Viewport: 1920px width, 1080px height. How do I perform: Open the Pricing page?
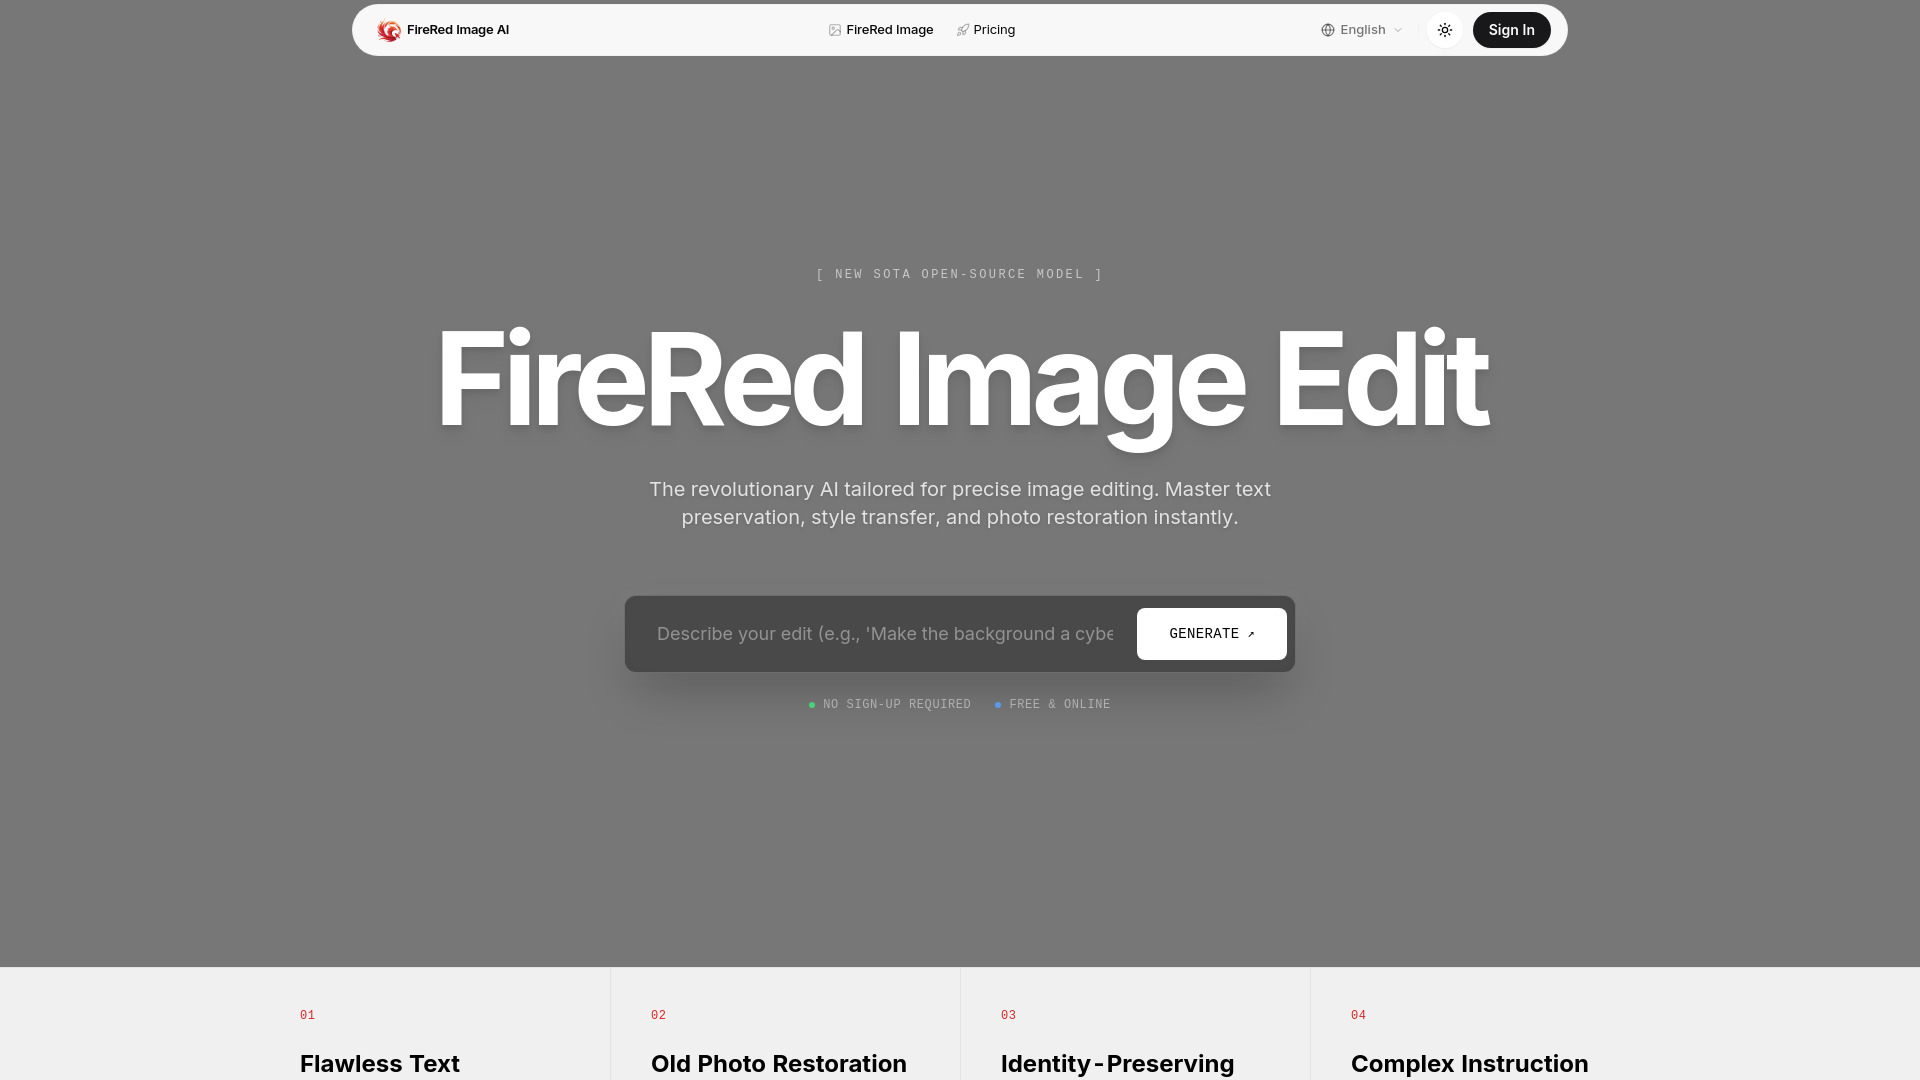pyautogui.click(x=993, y=30)
